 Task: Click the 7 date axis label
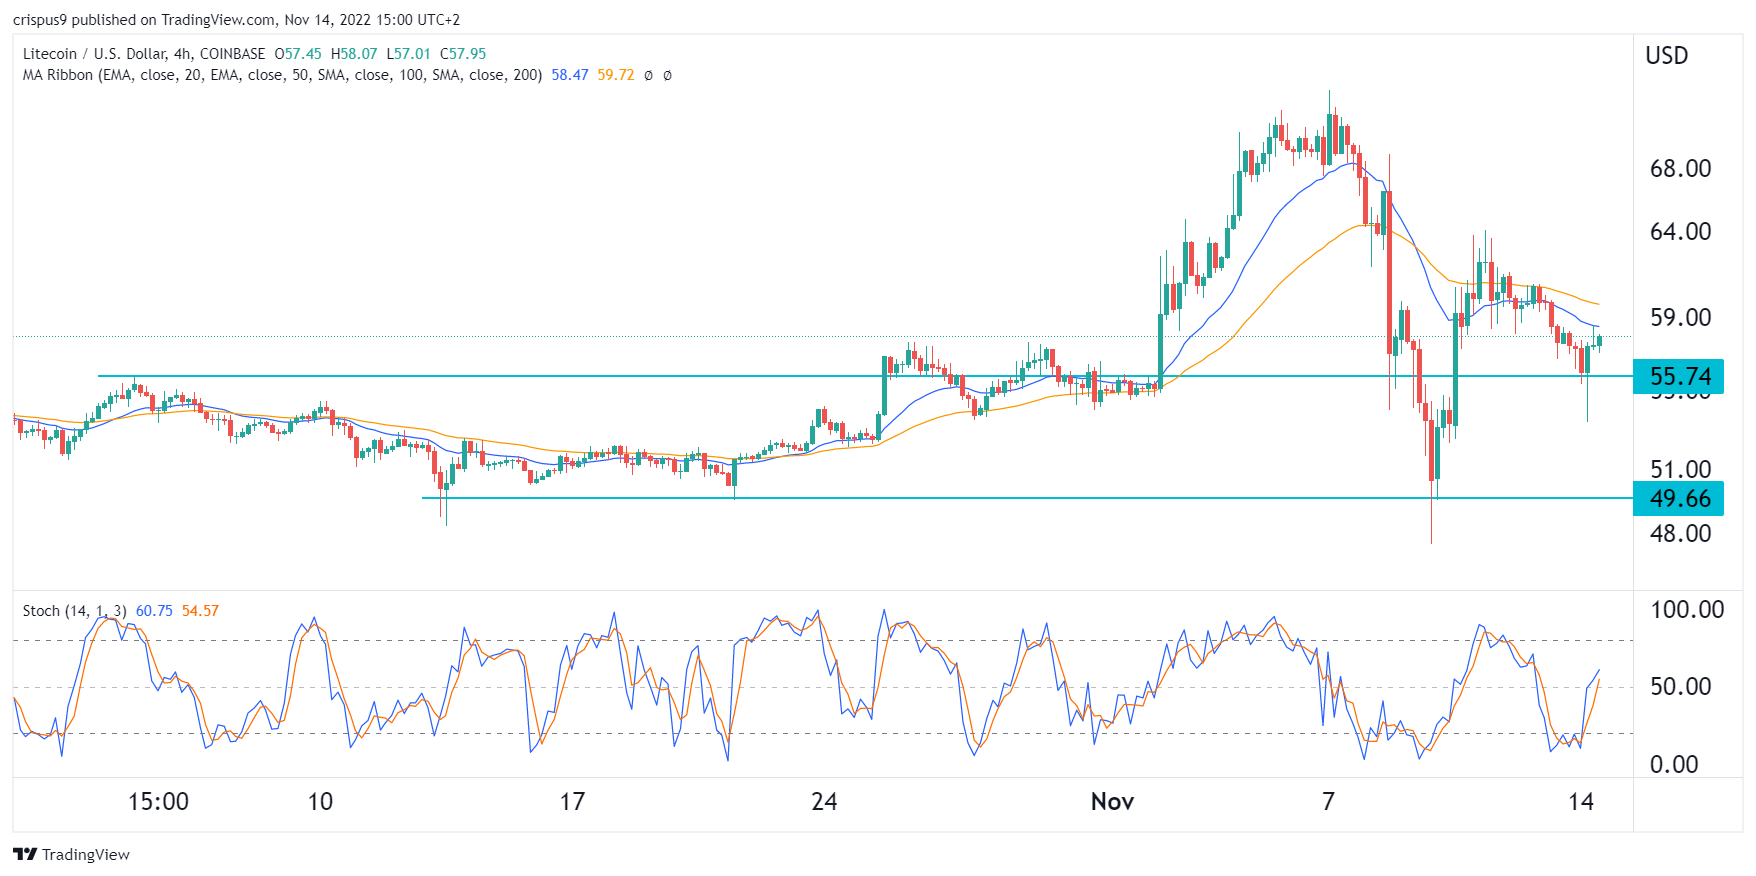(x=1328, y=801)
